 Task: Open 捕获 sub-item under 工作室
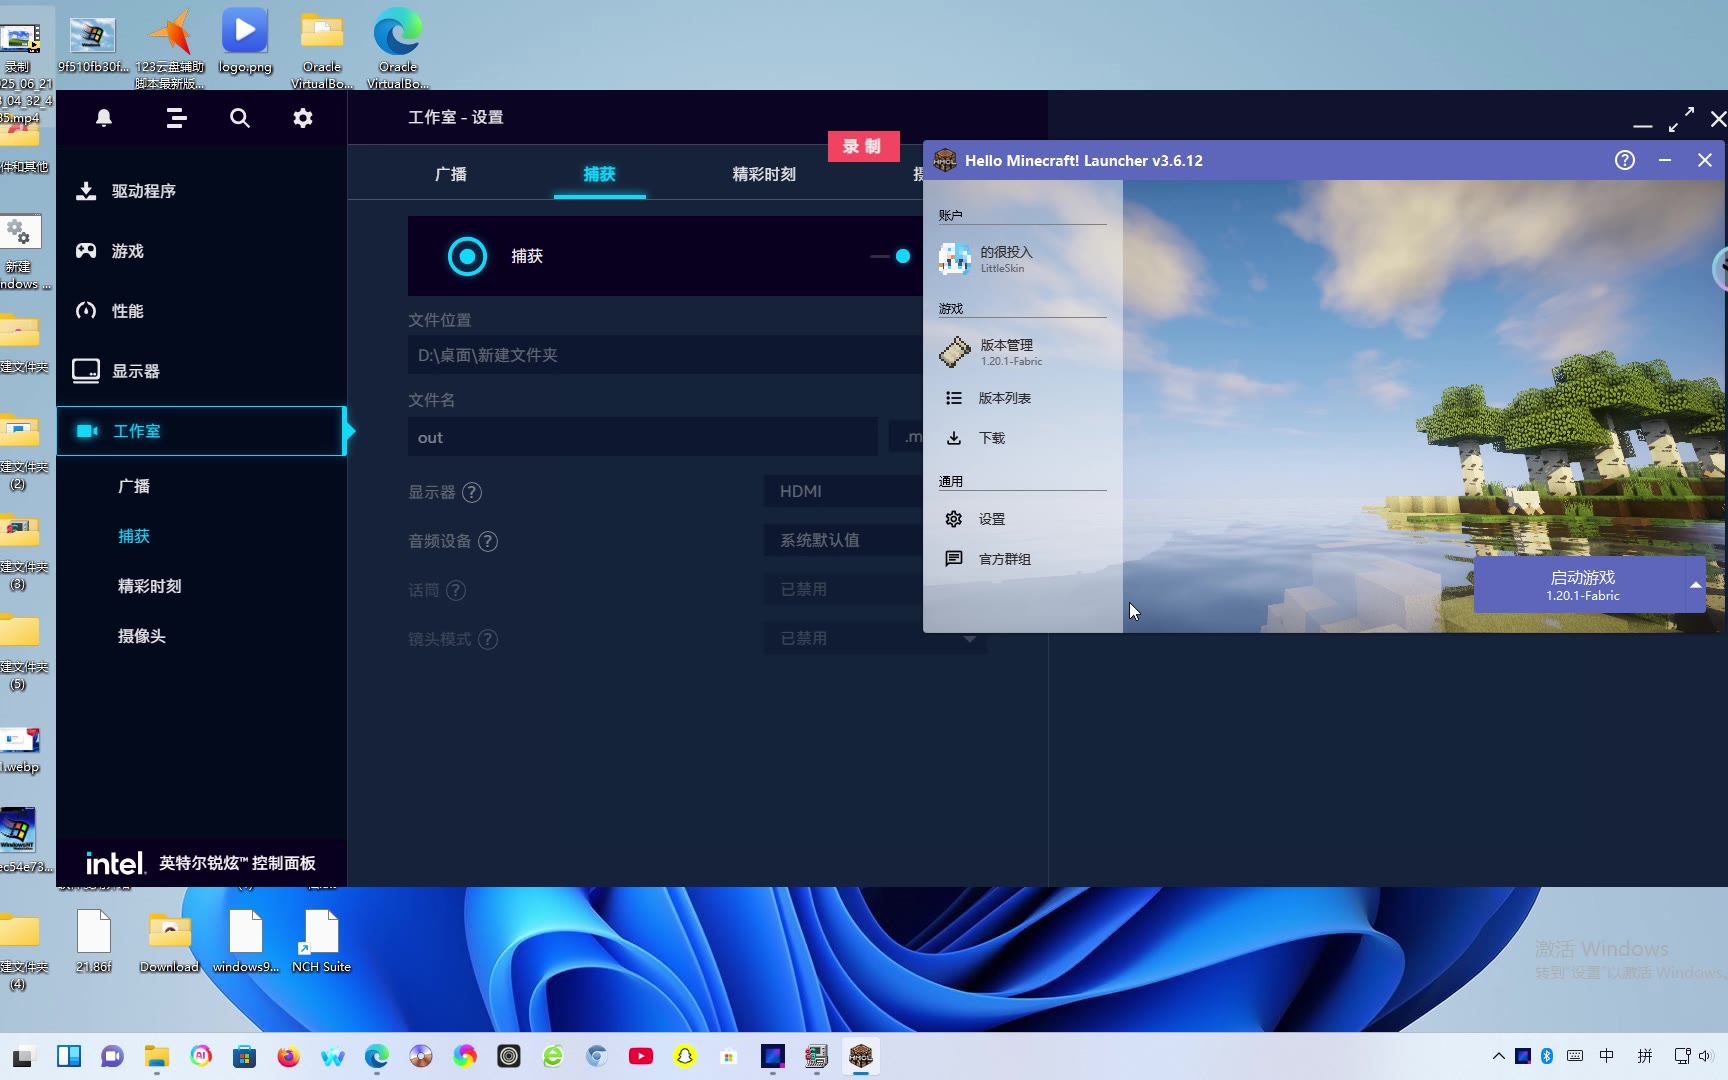pyautogui.click(x=134, y=536)
